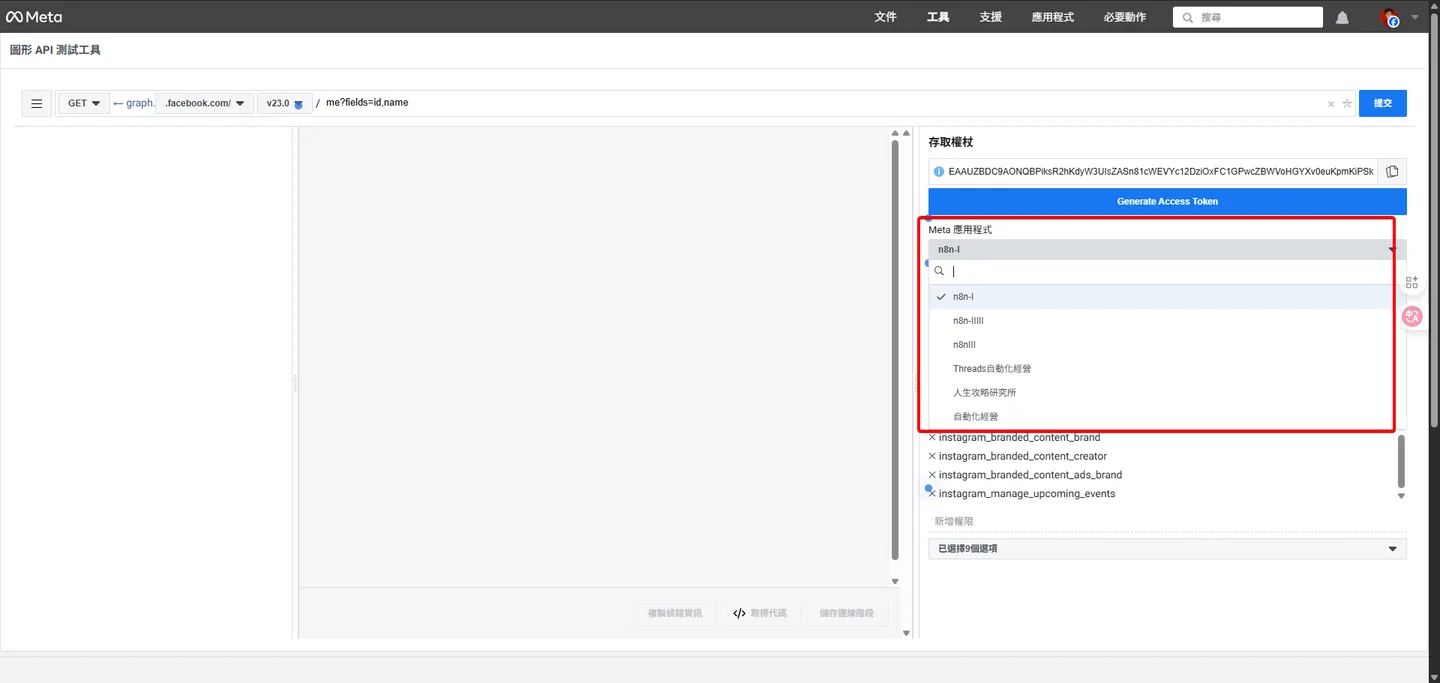Image resolution: width=1440 pixels, height=683 pixels.
Task: Open the 文件 menu
Action: (885, 17)
